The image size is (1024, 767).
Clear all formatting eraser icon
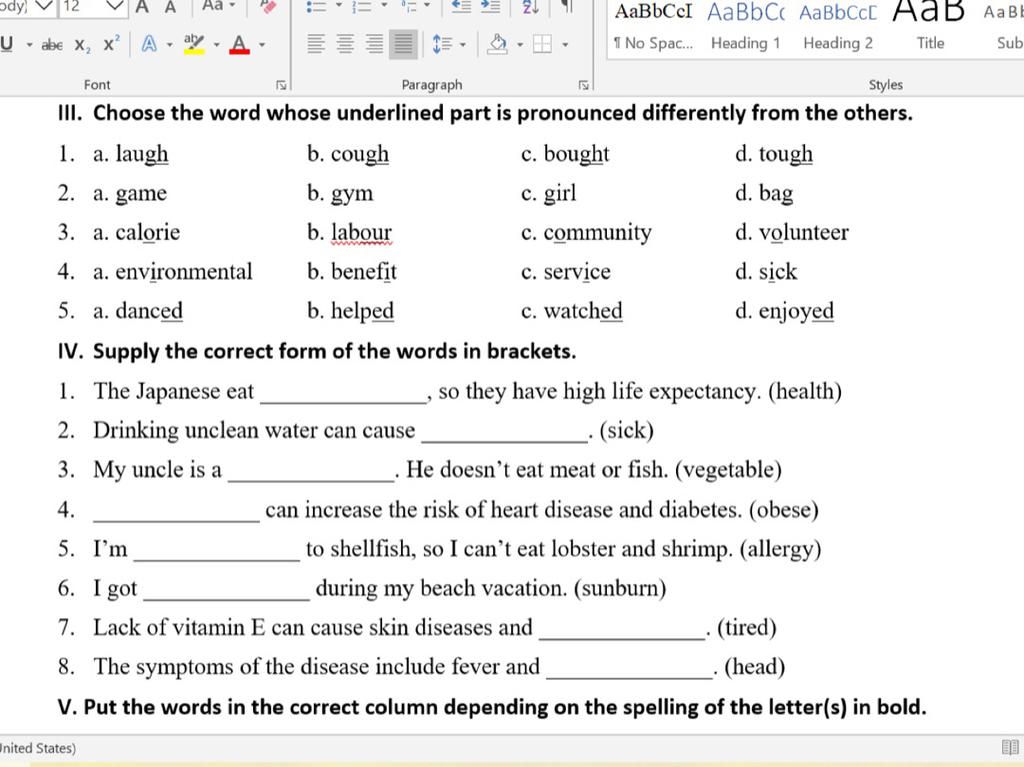[268, 6]
